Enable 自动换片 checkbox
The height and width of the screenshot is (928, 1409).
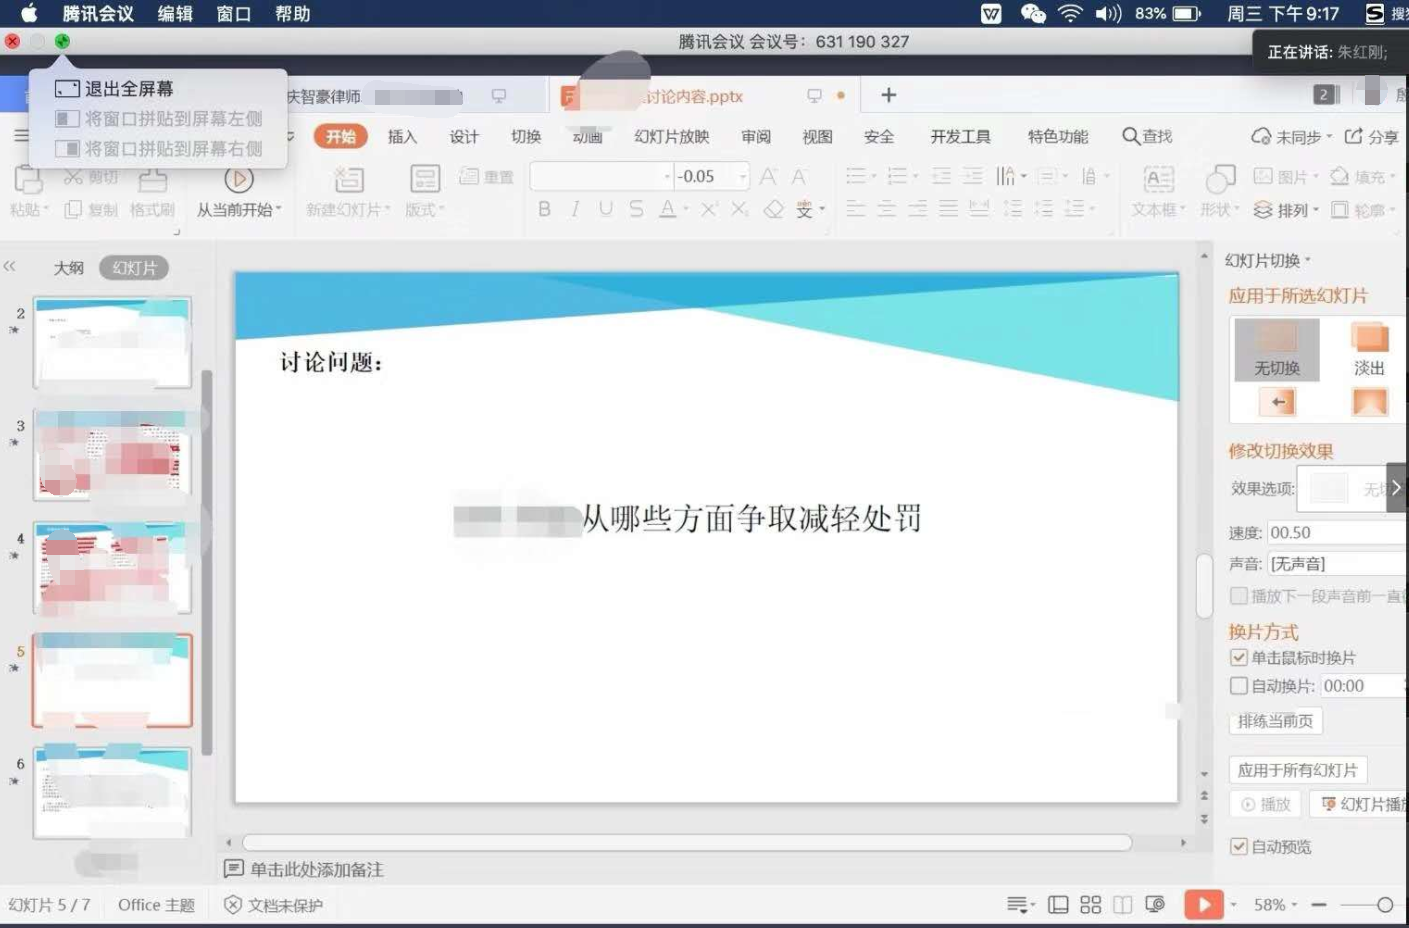click(x=1239, y=686)
